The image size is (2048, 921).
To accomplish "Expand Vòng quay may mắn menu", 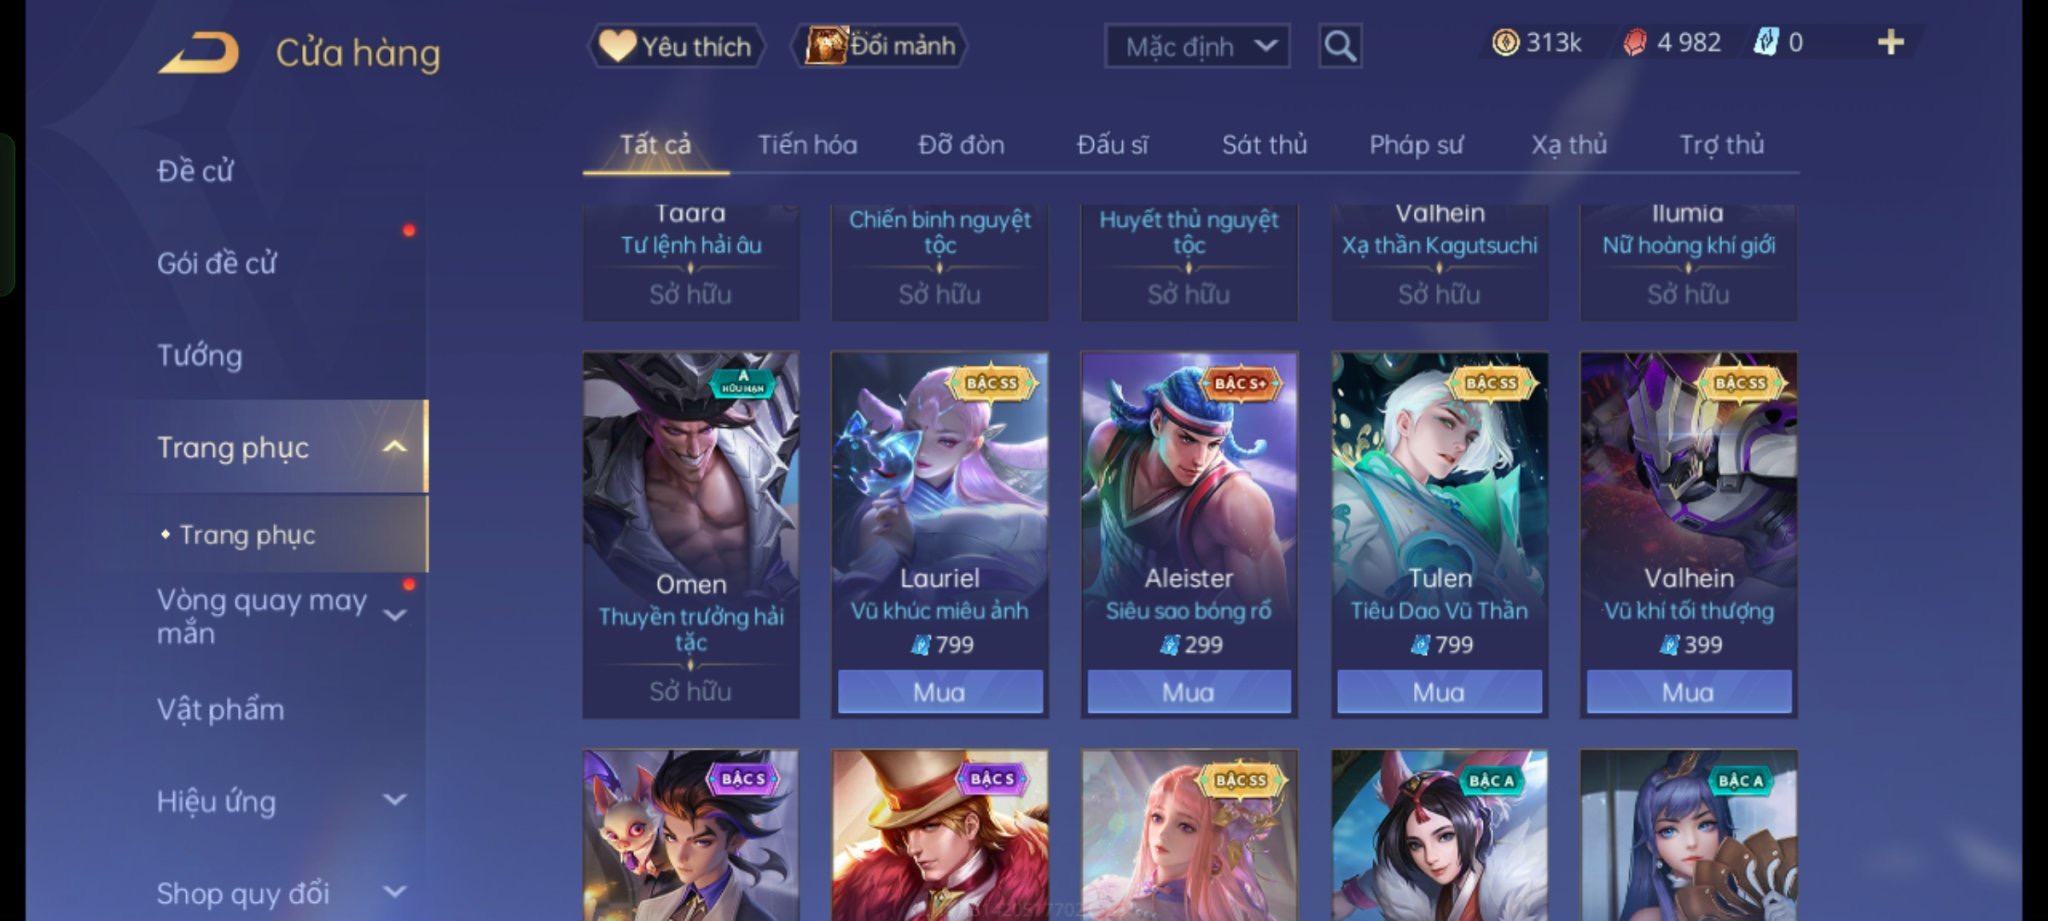I will pyautogui.click(x=395, y=615).
